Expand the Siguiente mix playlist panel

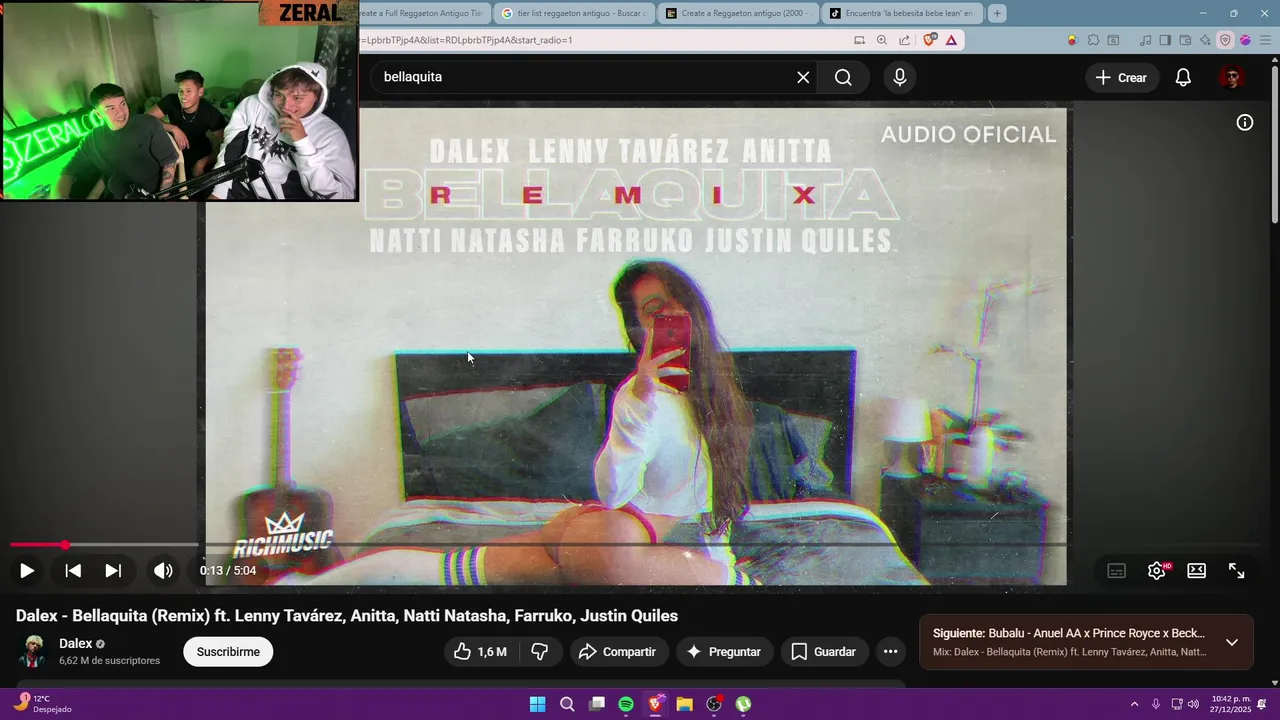coord(1232,642)
